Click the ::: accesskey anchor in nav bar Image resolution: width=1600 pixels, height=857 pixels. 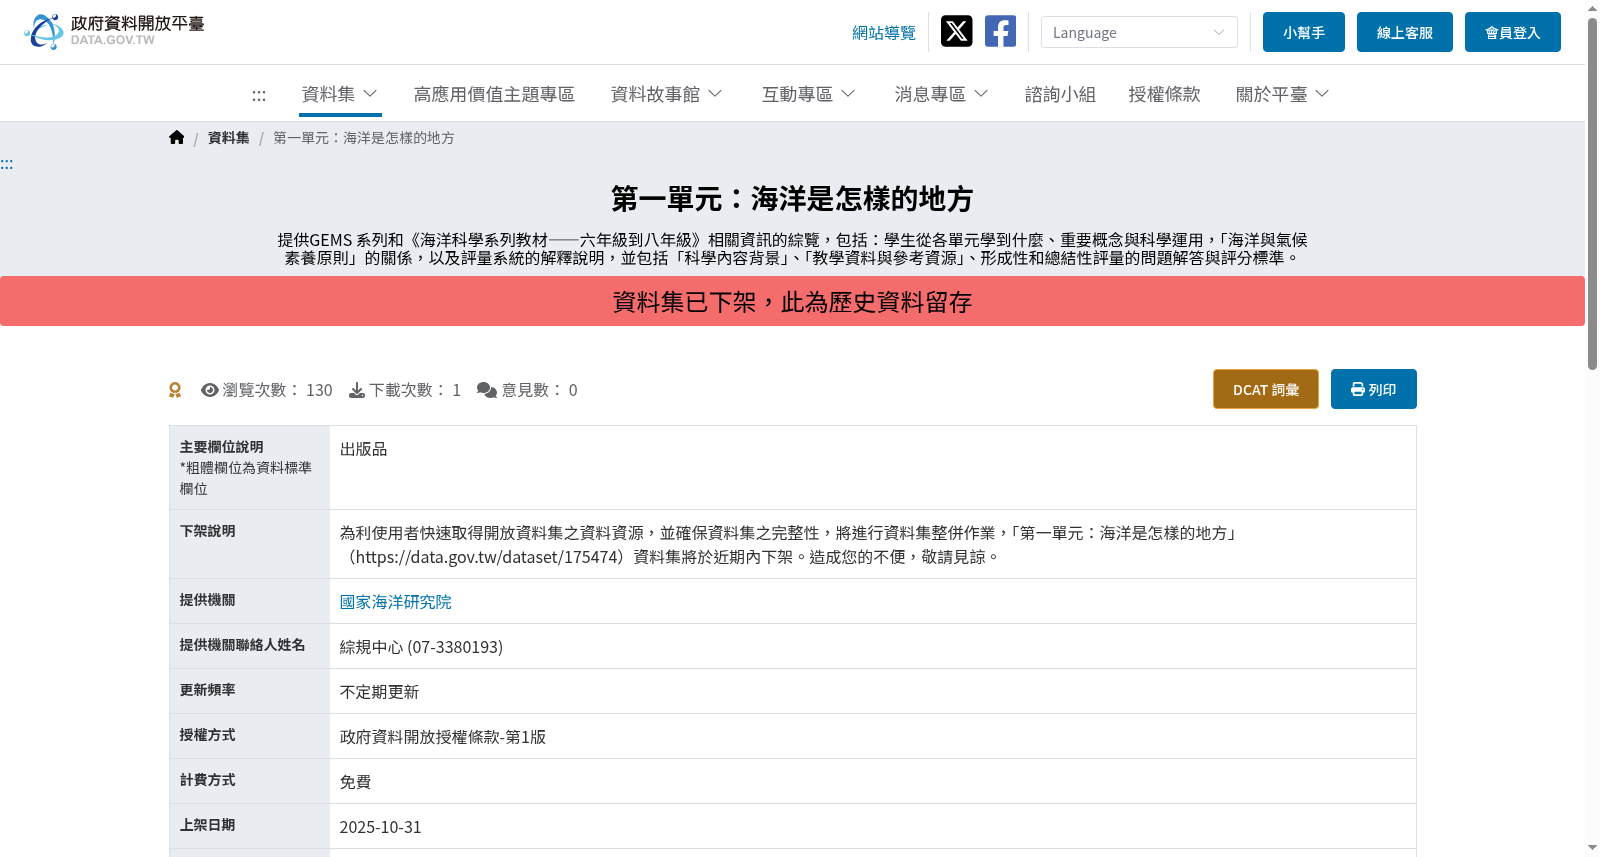(259, 95)
